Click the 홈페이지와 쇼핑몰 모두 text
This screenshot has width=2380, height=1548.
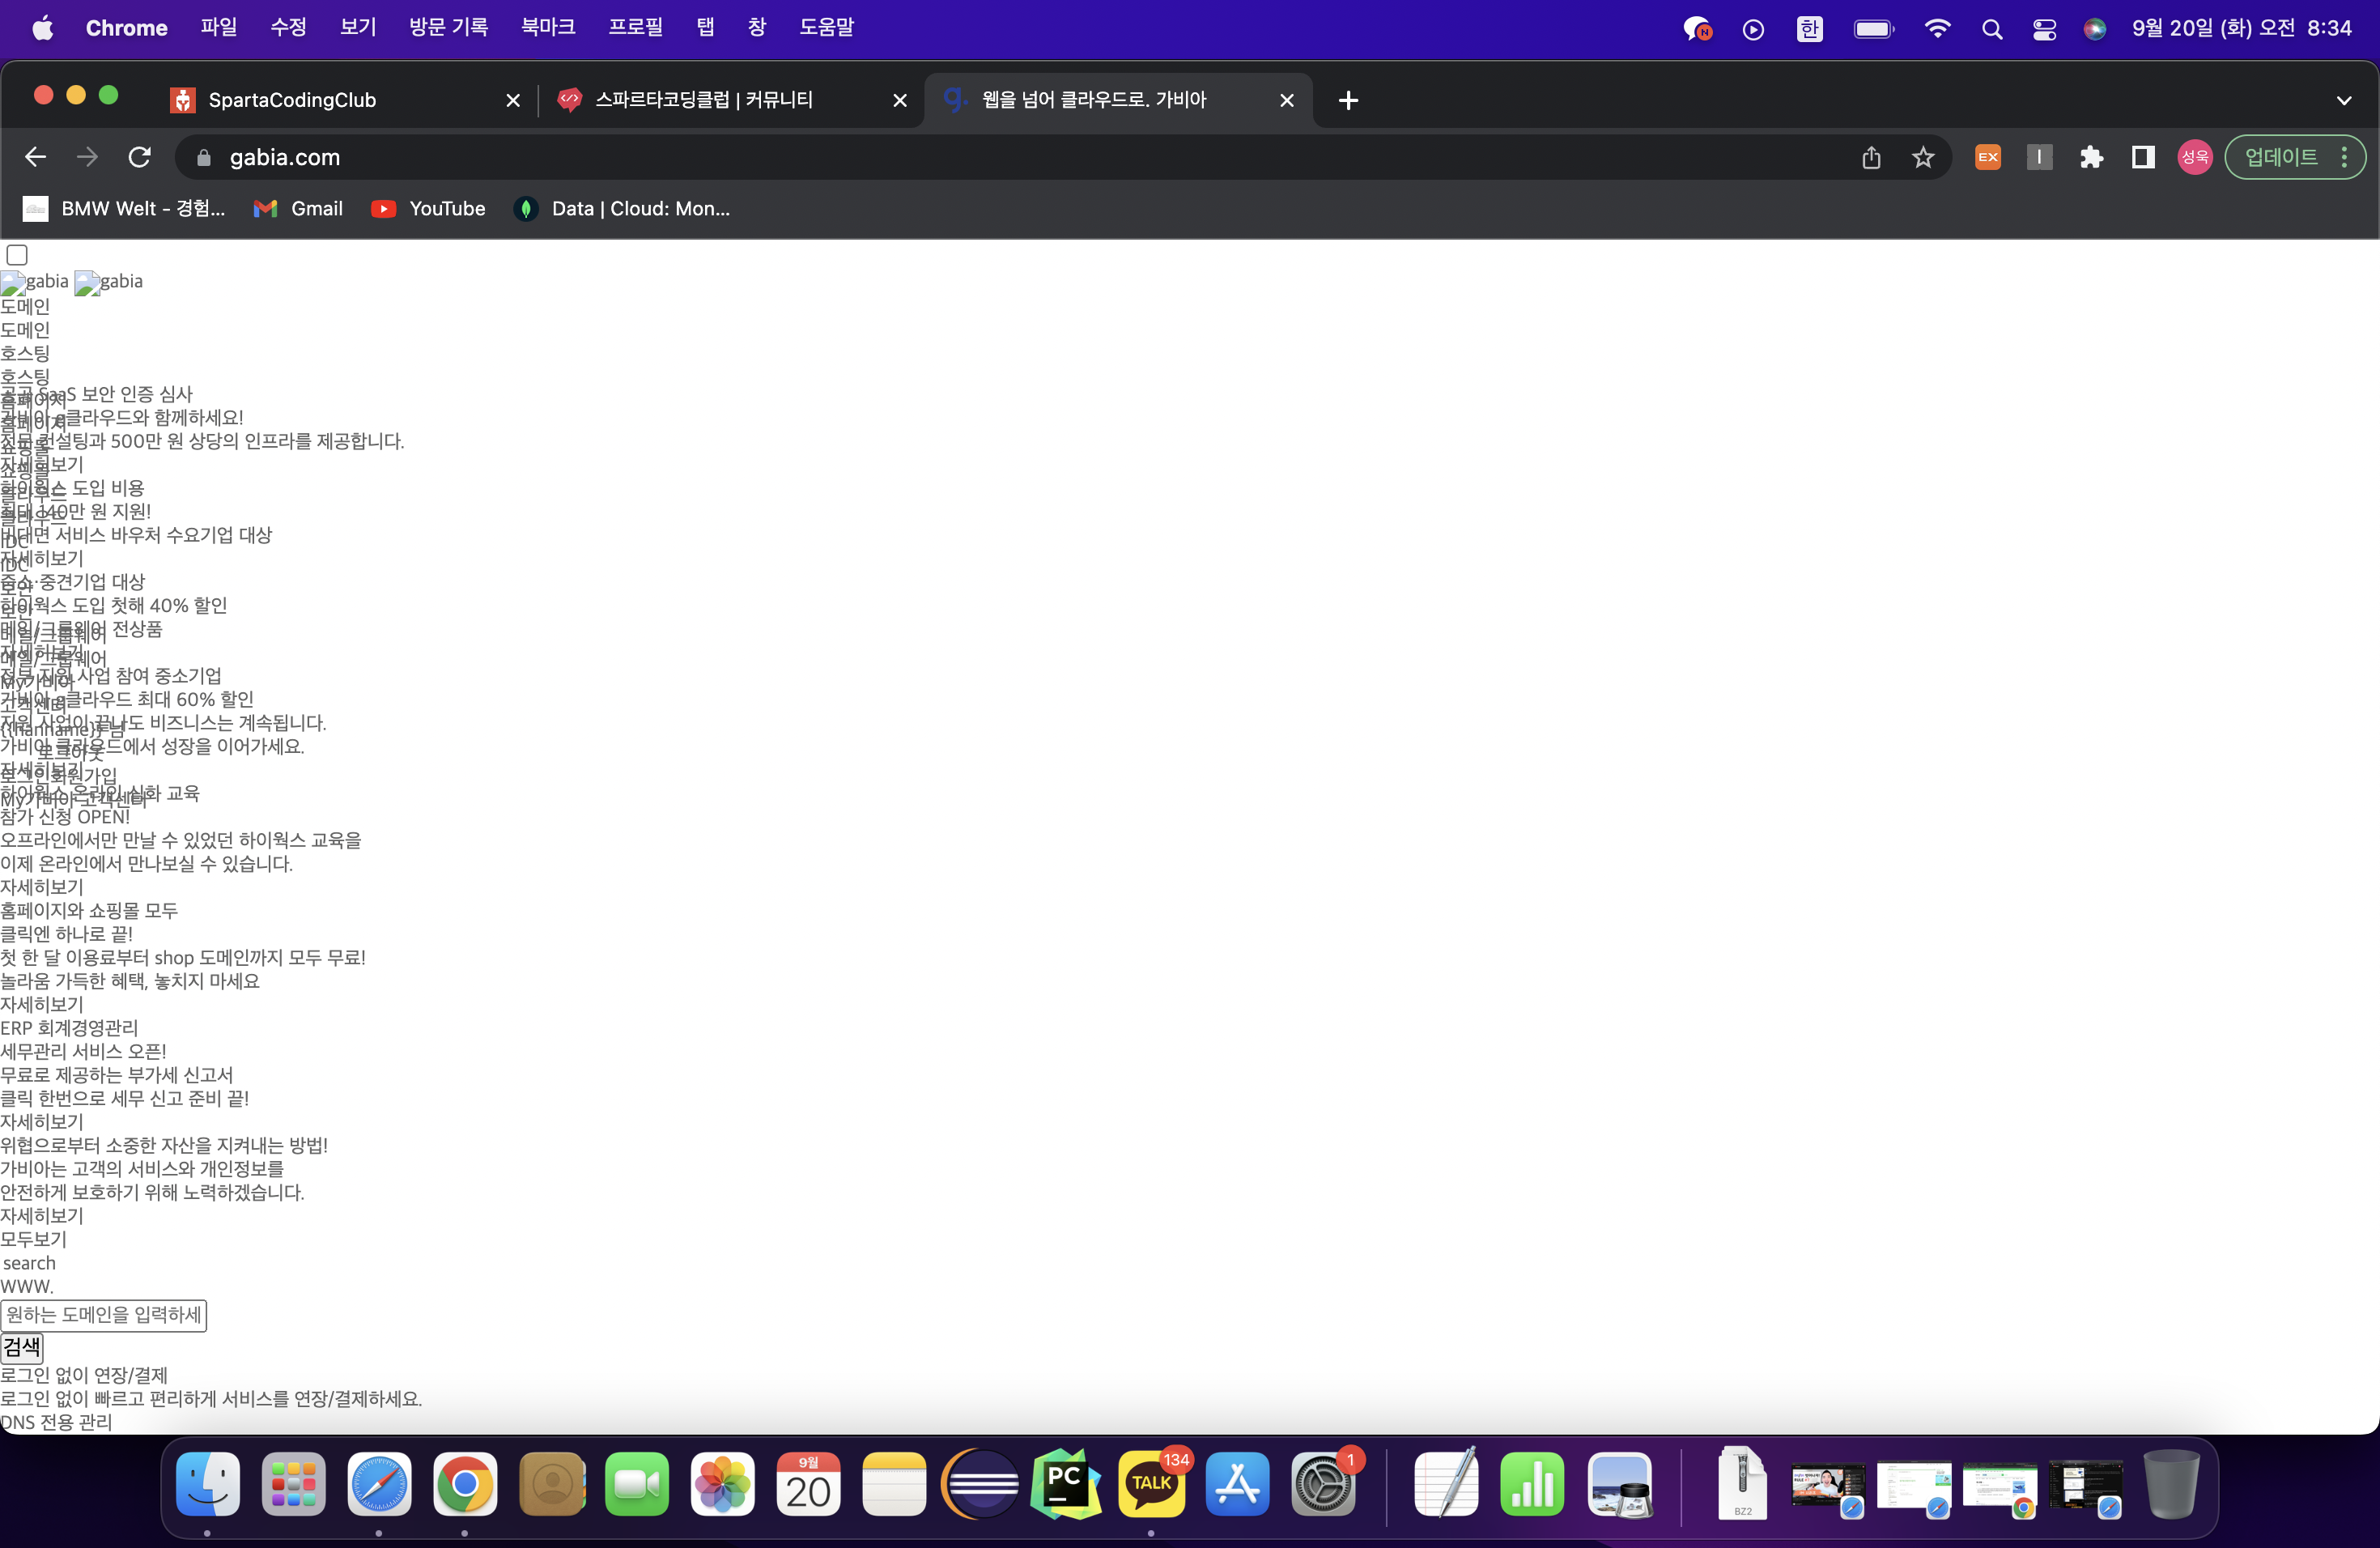click(x=89, y=910)
